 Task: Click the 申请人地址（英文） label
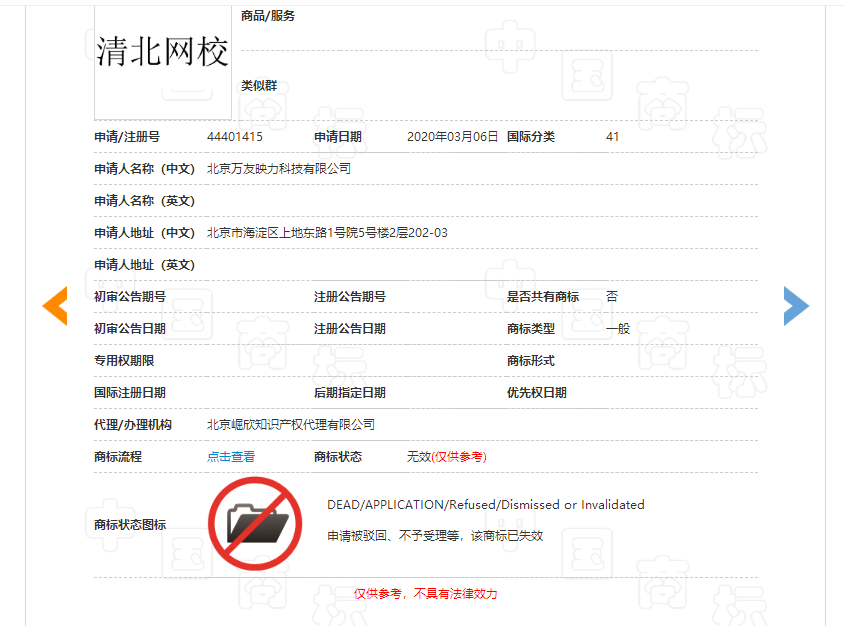pos(144,265)
